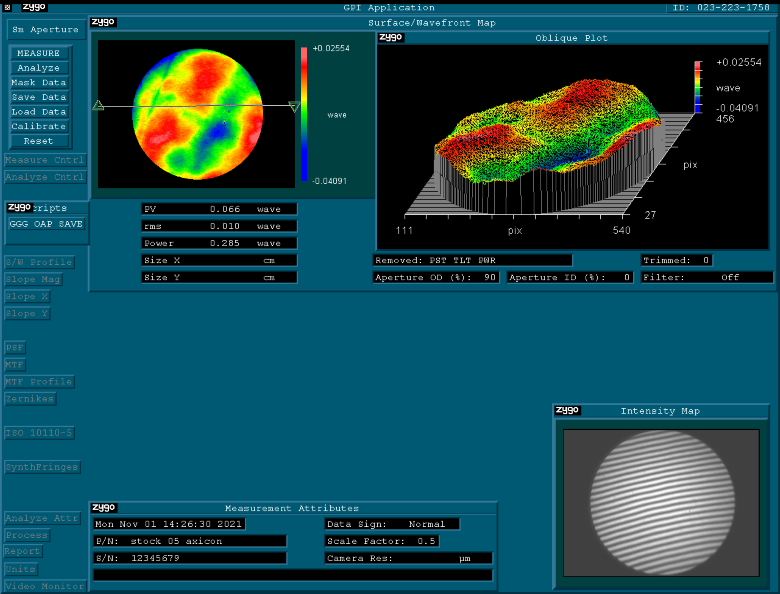The width and height of the screenshot is (780, 594).
Task: Click the Trimmed field
Action: (x=677, y=260)
